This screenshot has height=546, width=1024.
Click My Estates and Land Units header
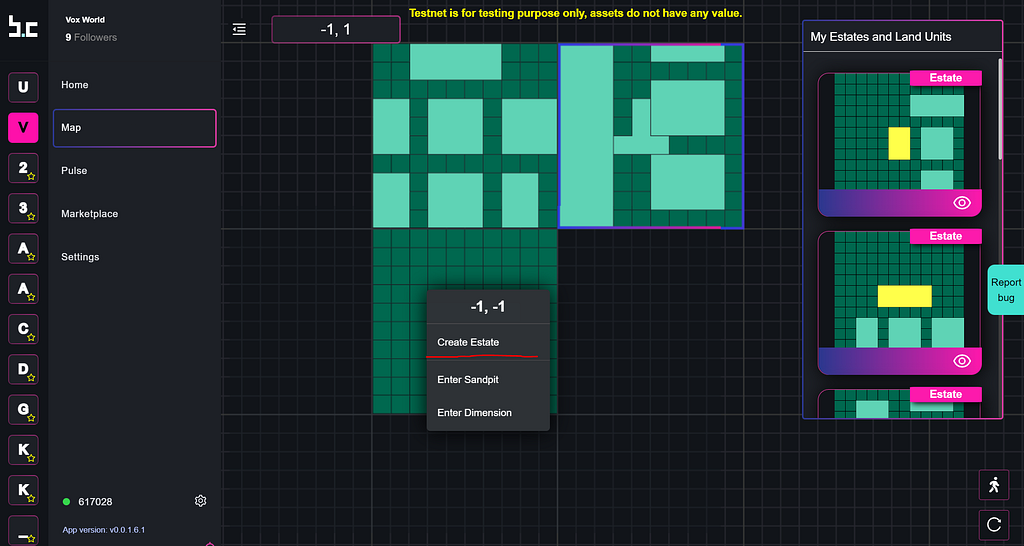(x=880, y=37)
